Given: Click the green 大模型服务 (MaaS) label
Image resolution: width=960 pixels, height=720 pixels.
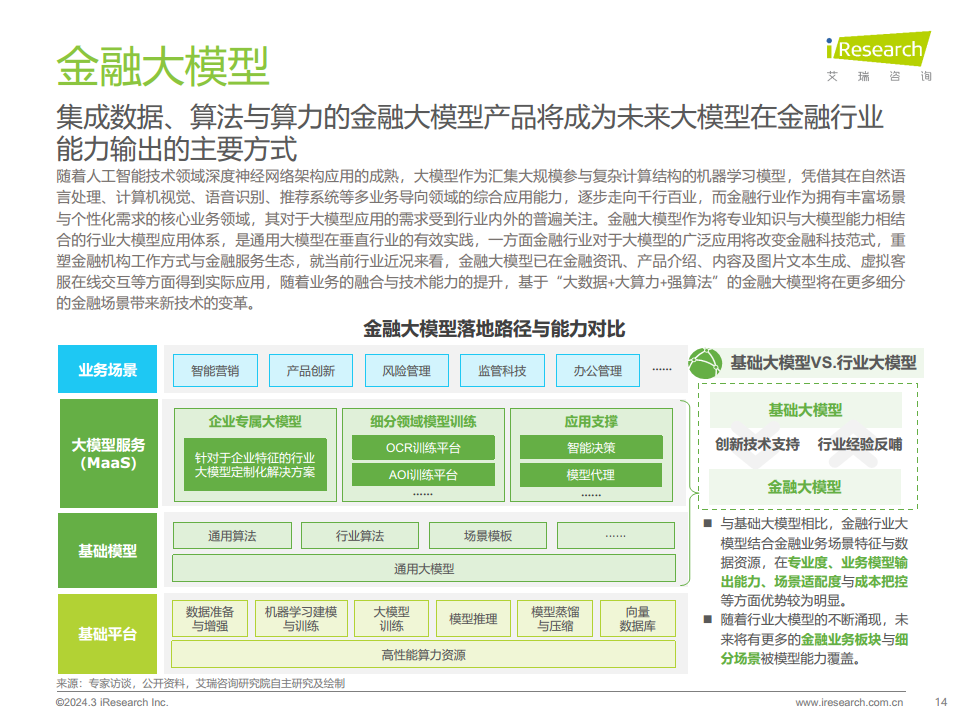Looking at the screenshot, I should [x=107, y=454].
